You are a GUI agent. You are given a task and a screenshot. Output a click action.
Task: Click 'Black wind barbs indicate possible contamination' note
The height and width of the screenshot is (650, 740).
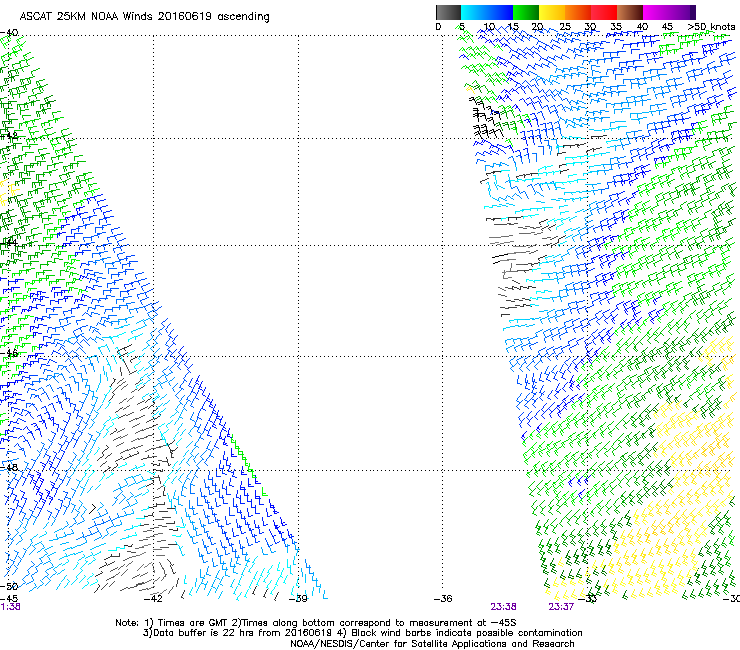point(467,633)
